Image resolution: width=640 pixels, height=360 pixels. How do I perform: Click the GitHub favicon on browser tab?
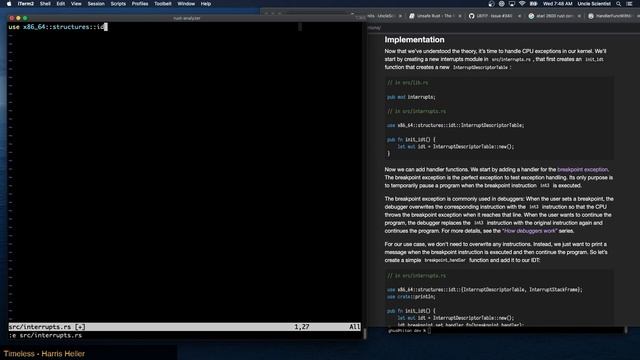click(471, 16)
